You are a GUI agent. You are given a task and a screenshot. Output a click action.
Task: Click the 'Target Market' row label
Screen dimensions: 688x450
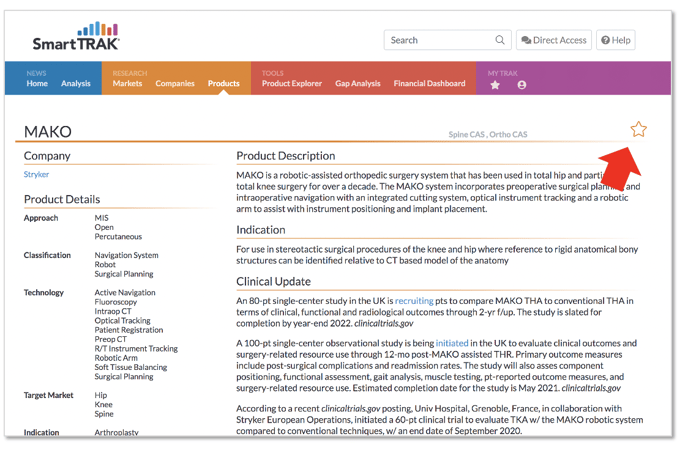tap(48, 395)
